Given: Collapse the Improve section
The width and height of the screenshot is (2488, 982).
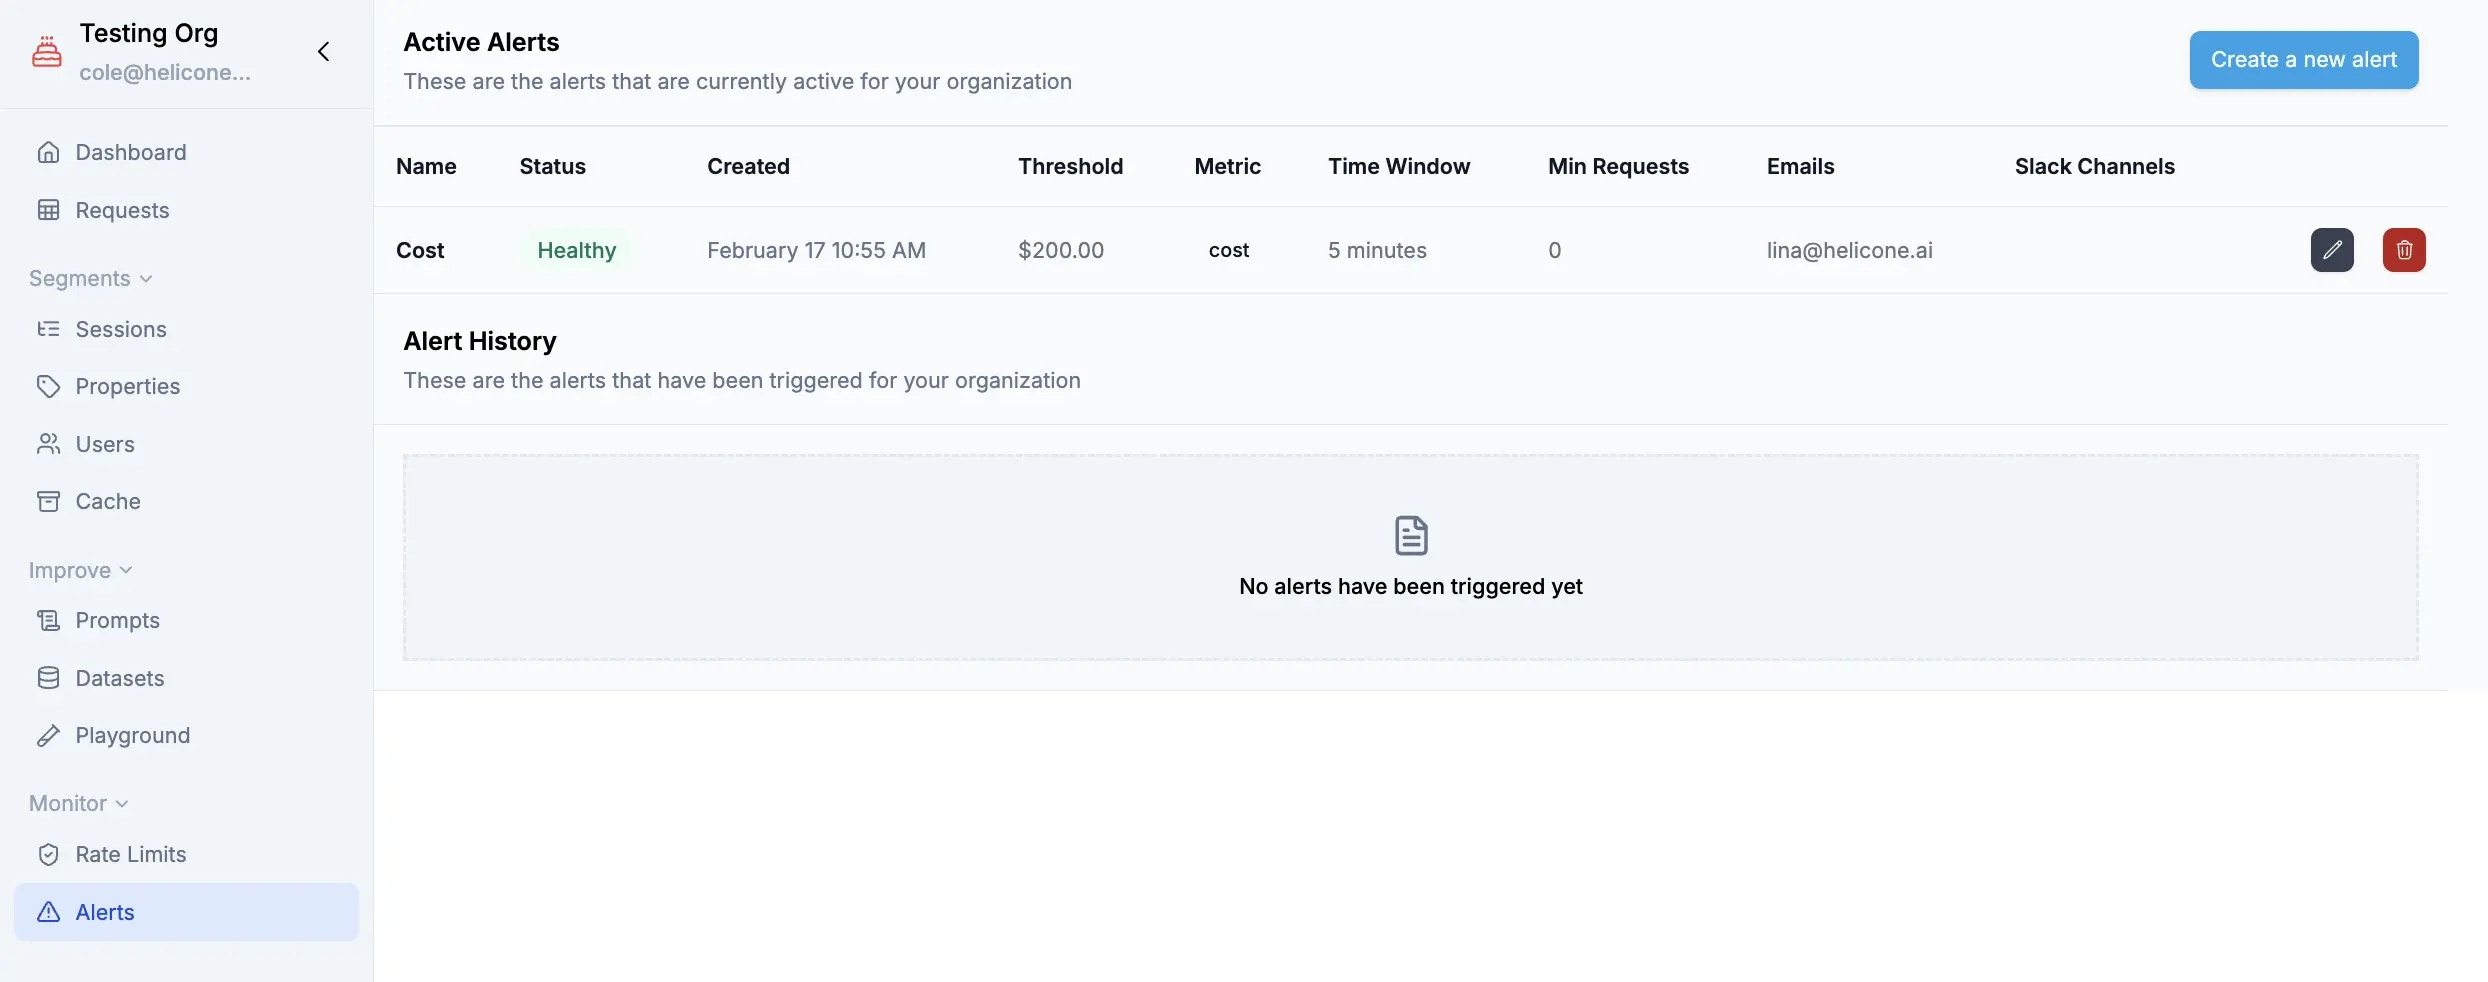Looking at the screenshot, I should [81, 570].
